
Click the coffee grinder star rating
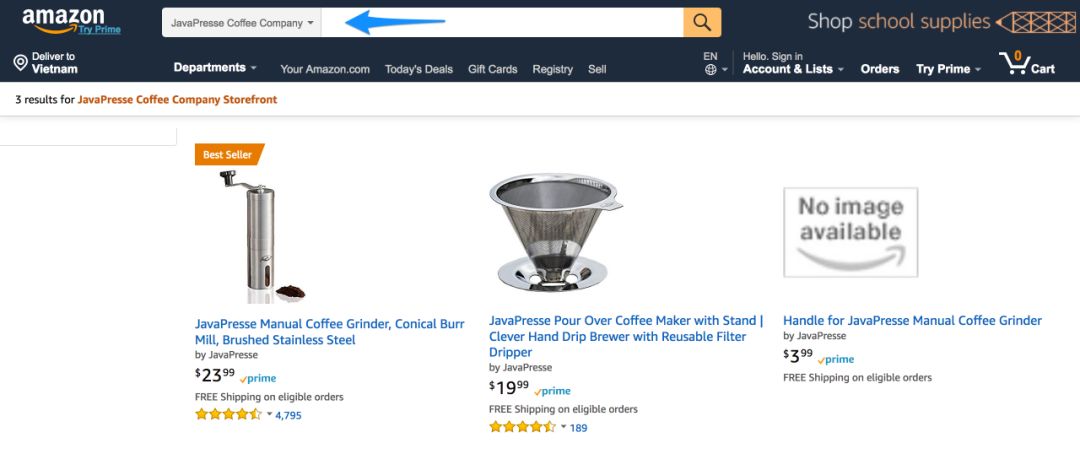(x=228, y=414)
